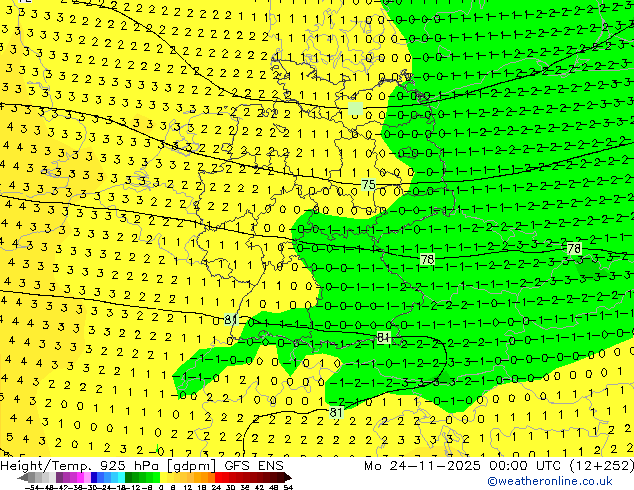This screenshot has height=490, width=634.
Task: Click the '(12+252)' forecast hour text
Action: click(601, 466)
